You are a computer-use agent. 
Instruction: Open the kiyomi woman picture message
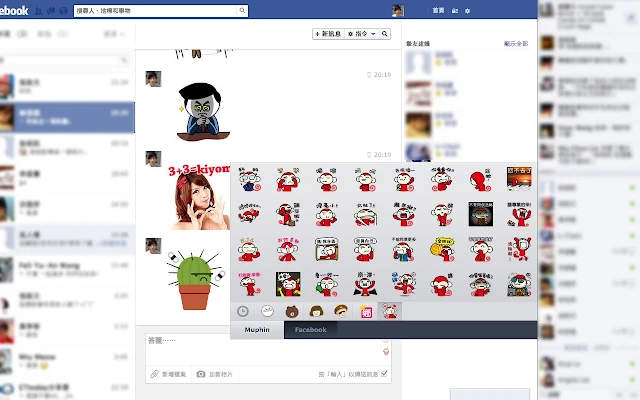tap(199, 197)
